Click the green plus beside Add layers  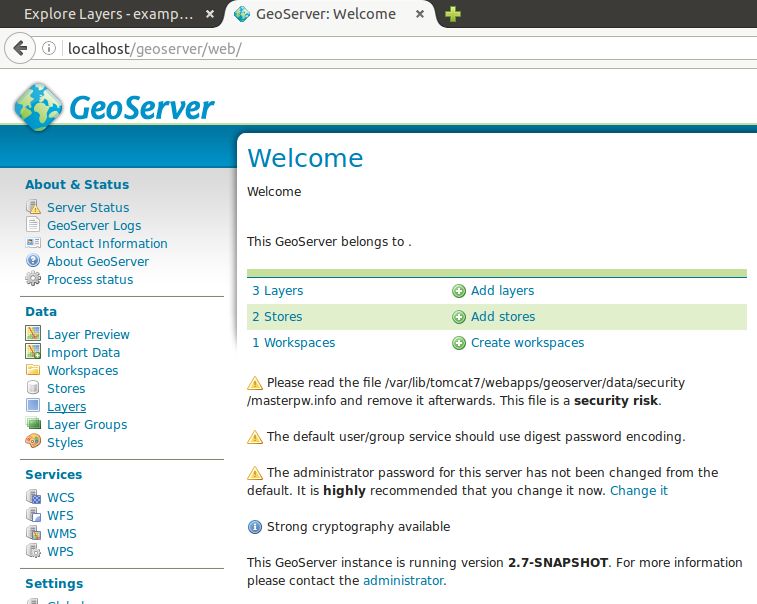(459, 291)
